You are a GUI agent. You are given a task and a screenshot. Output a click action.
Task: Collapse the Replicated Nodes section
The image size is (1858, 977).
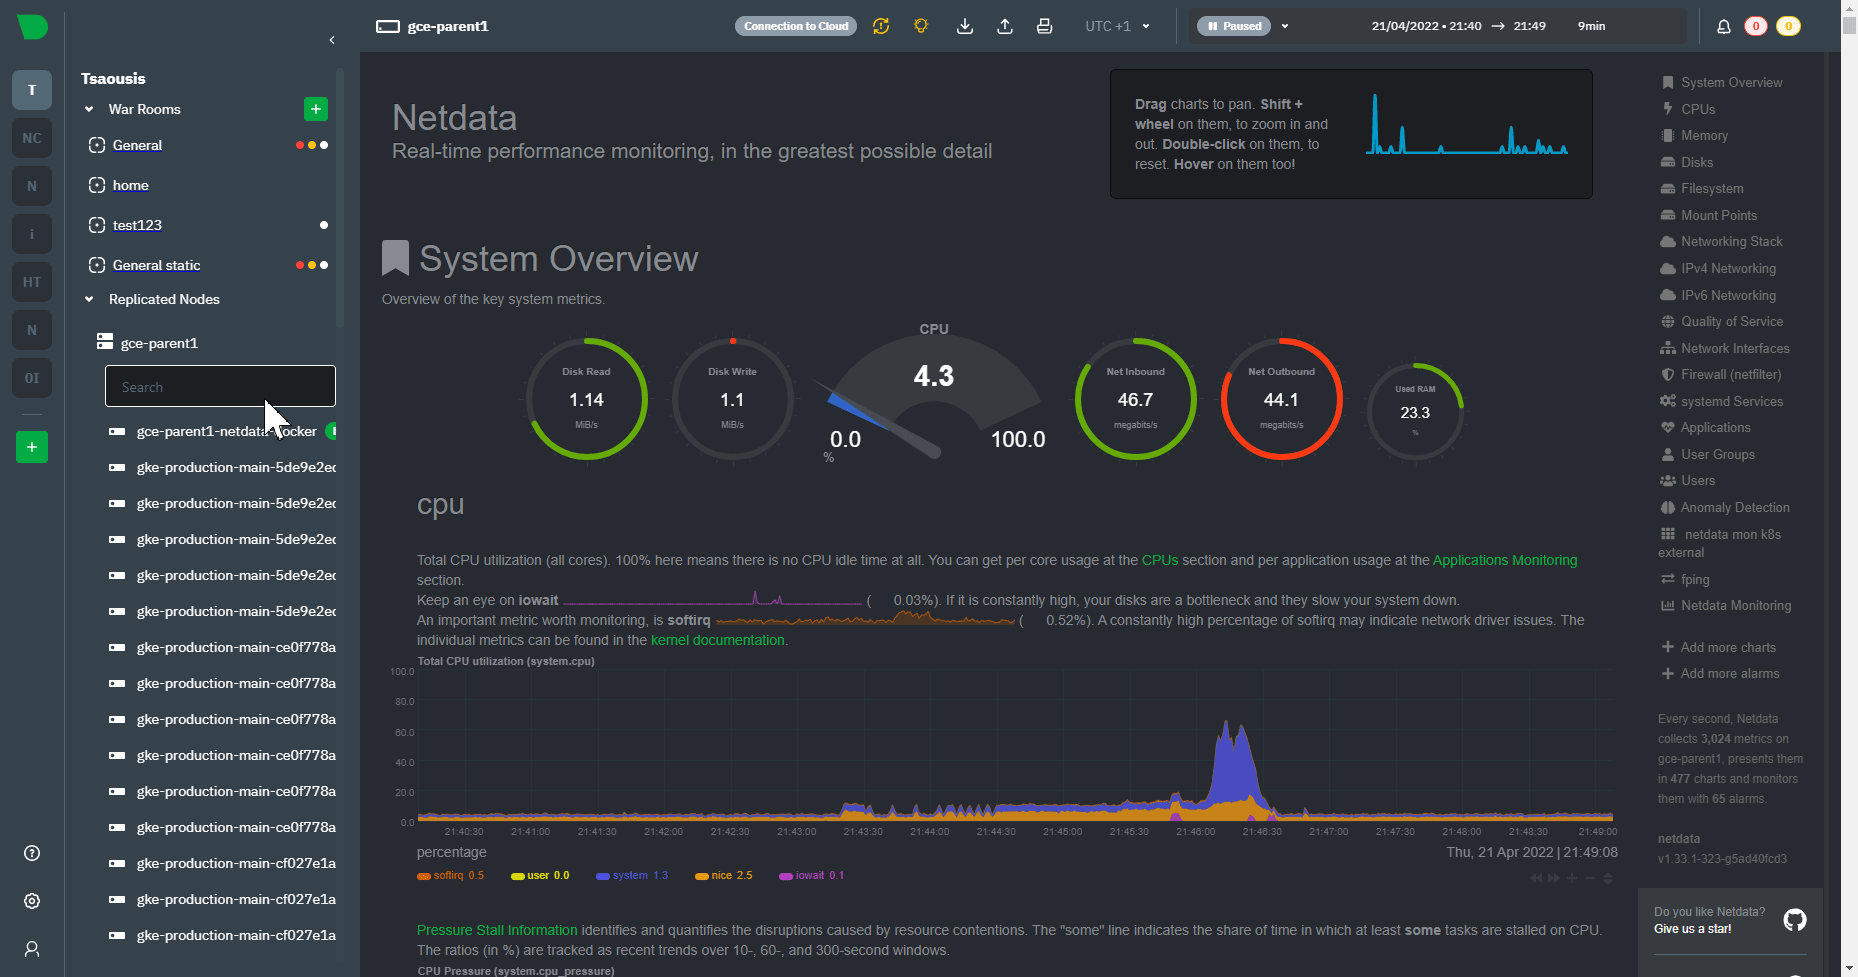click(89, 299)
